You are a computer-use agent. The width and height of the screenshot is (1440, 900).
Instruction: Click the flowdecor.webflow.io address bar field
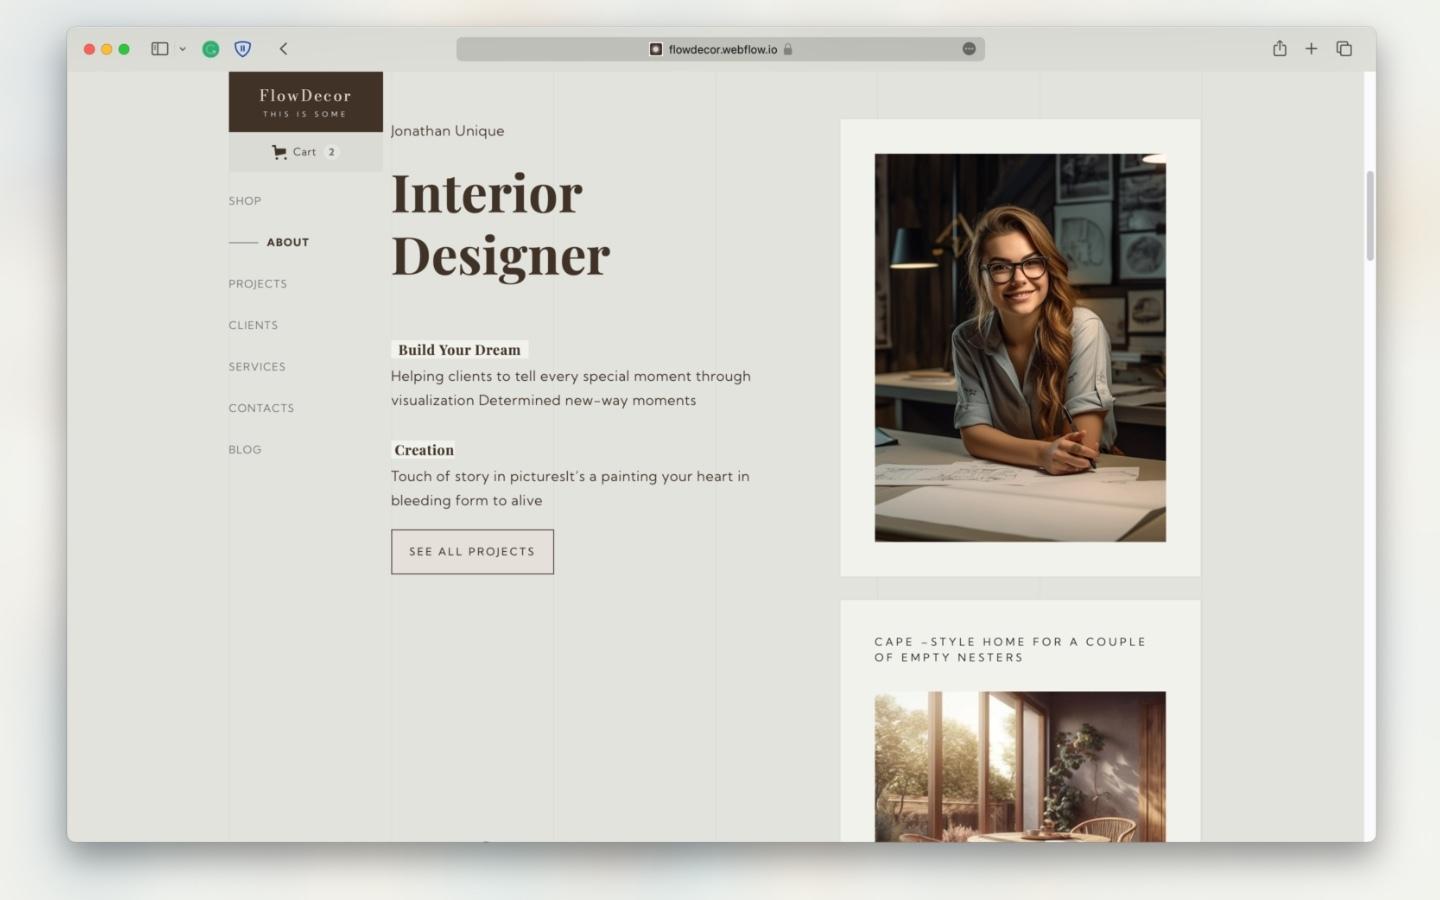[720, 48]
